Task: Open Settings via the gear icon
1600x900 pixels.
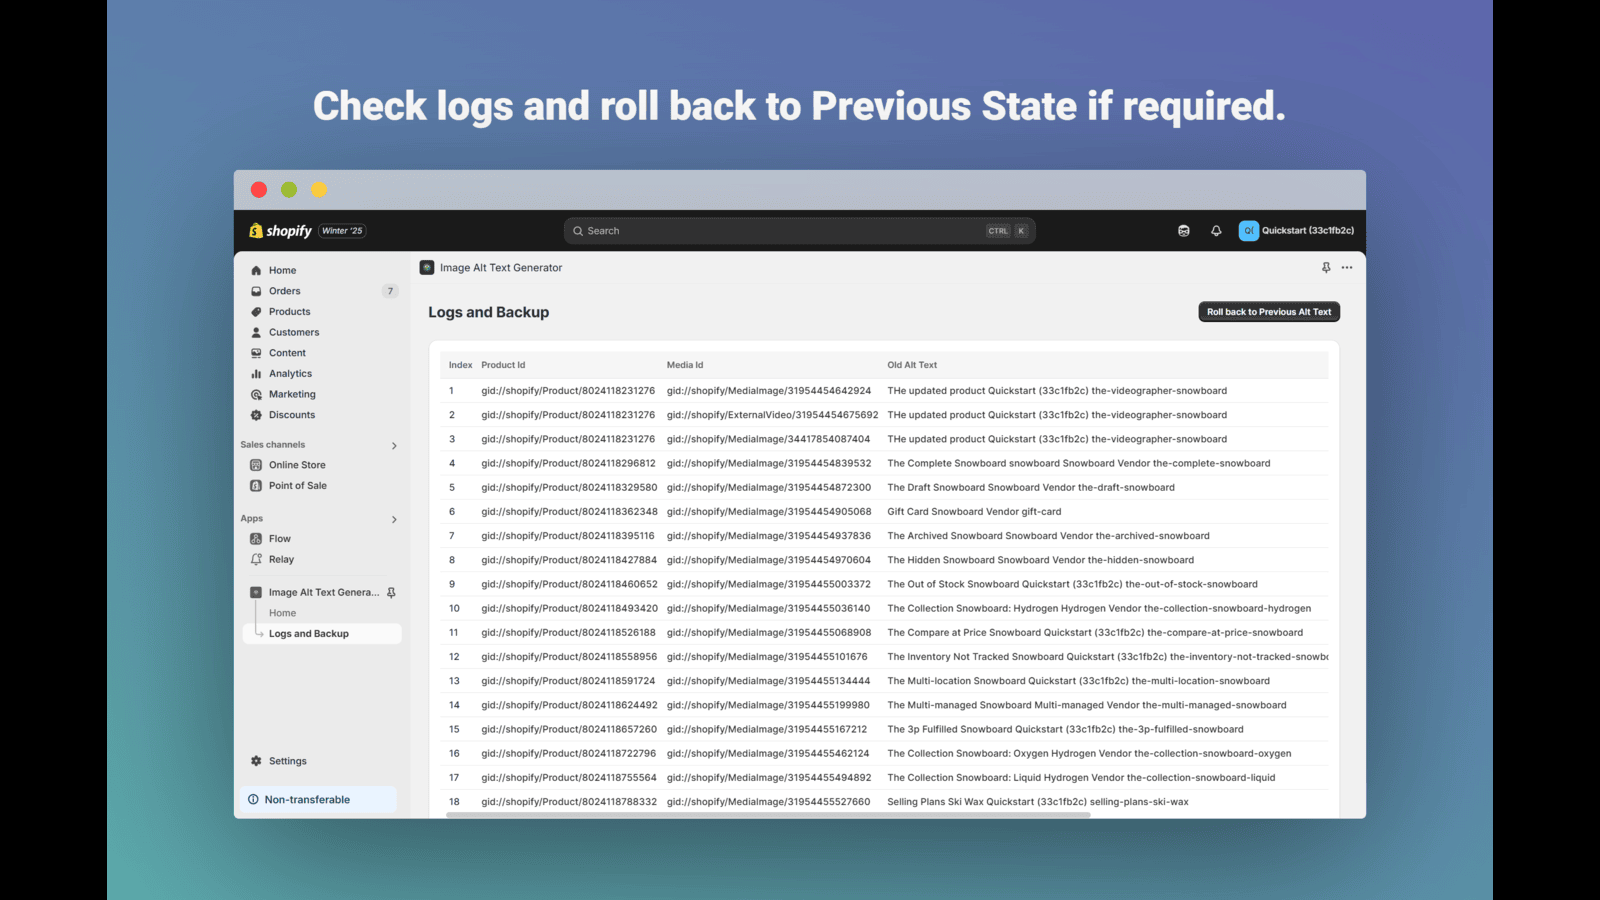Action: click(256, 761)
